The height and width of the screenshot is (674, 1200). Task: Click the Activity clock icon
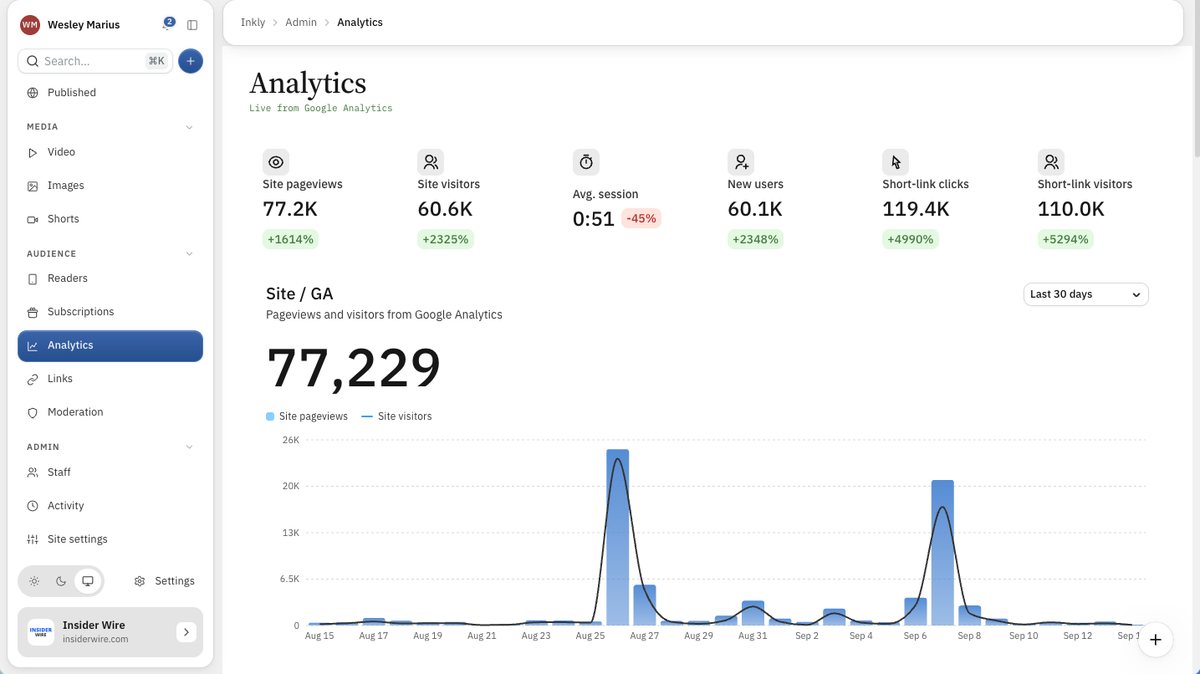click(33, 506)
